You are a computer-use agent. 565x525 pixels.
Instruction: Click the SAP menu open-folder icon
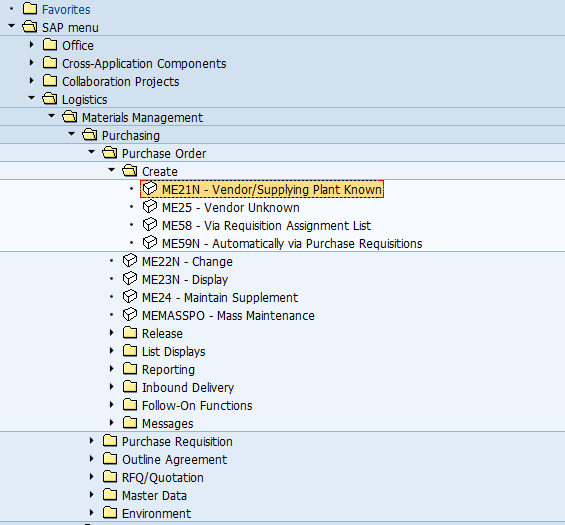(x=30, y=27)
